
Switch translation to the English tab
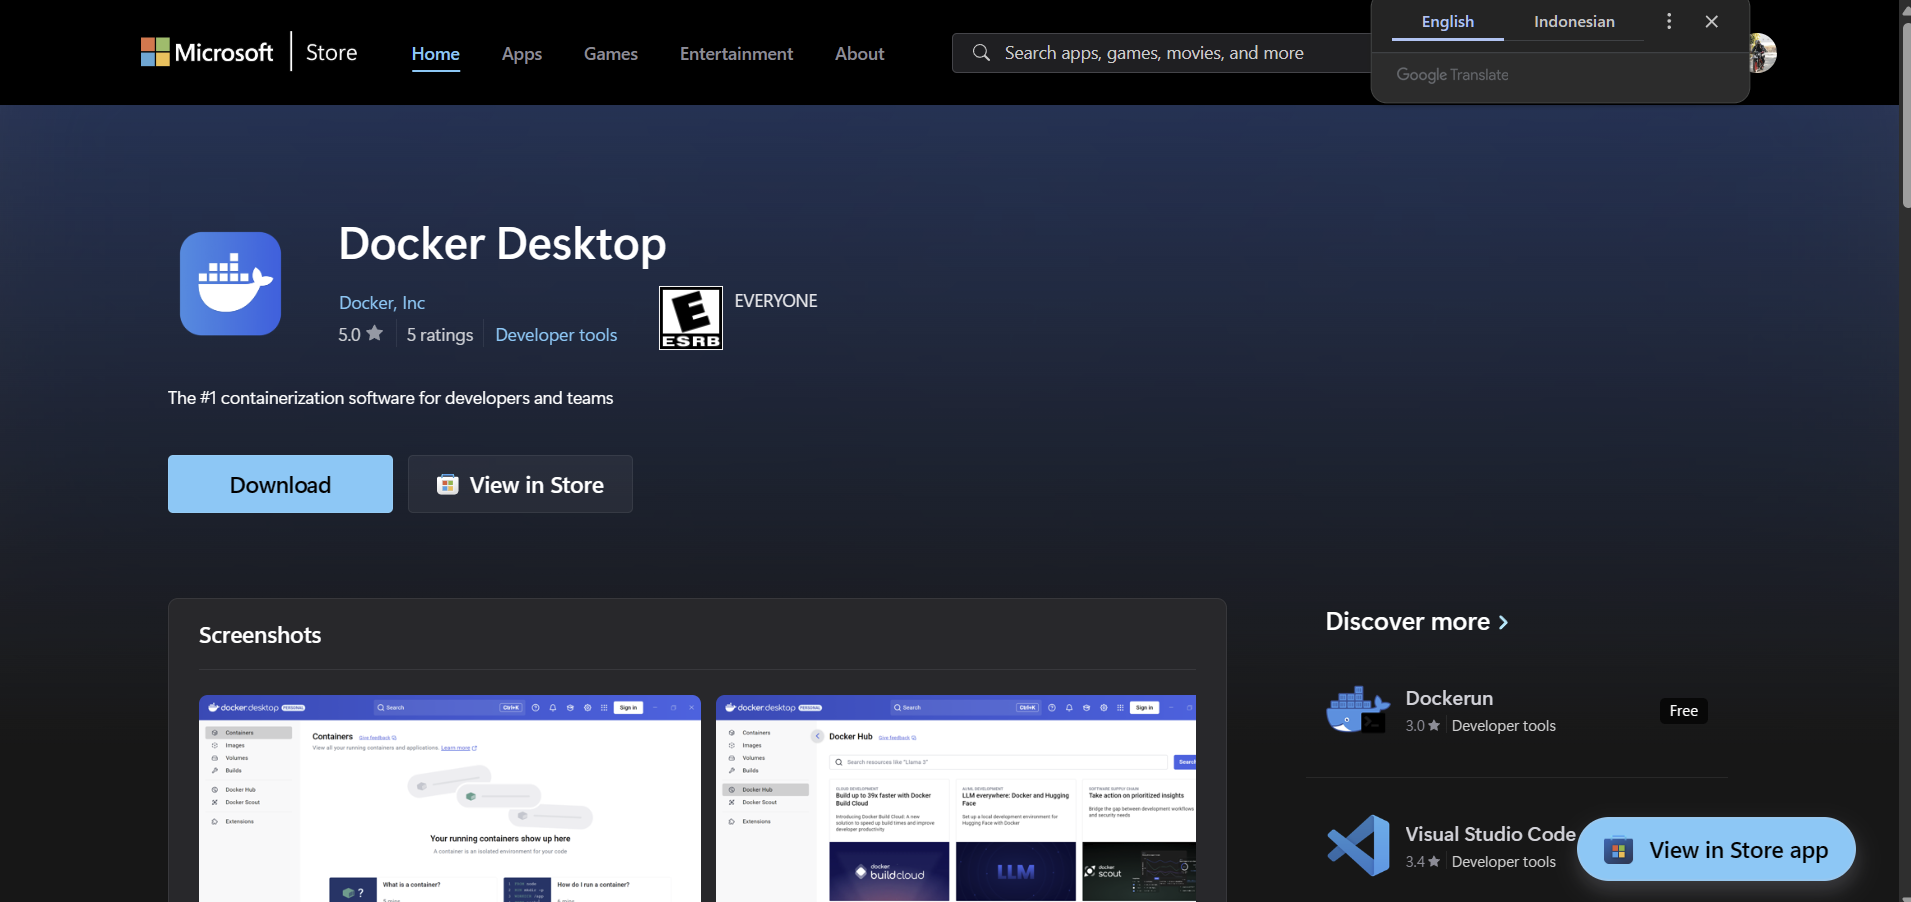[x=1447, y=22]
